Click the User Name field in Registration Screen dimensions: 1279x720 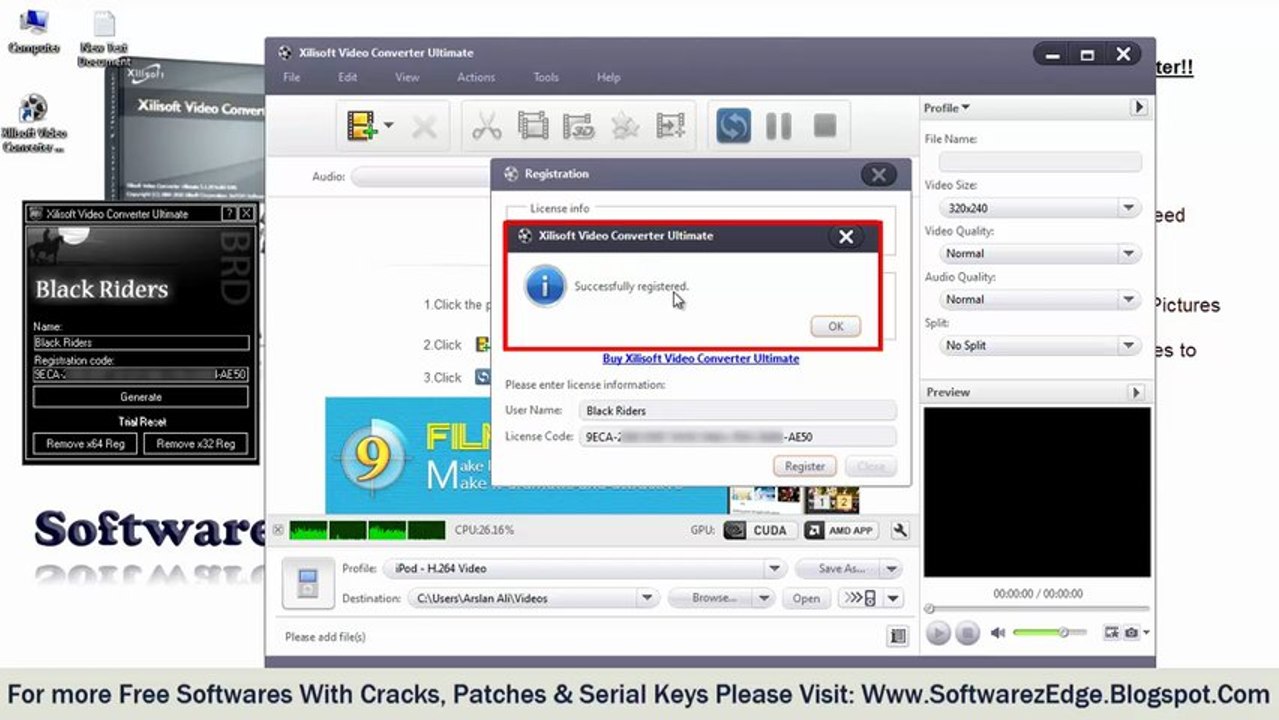click(x=738, y=410)
